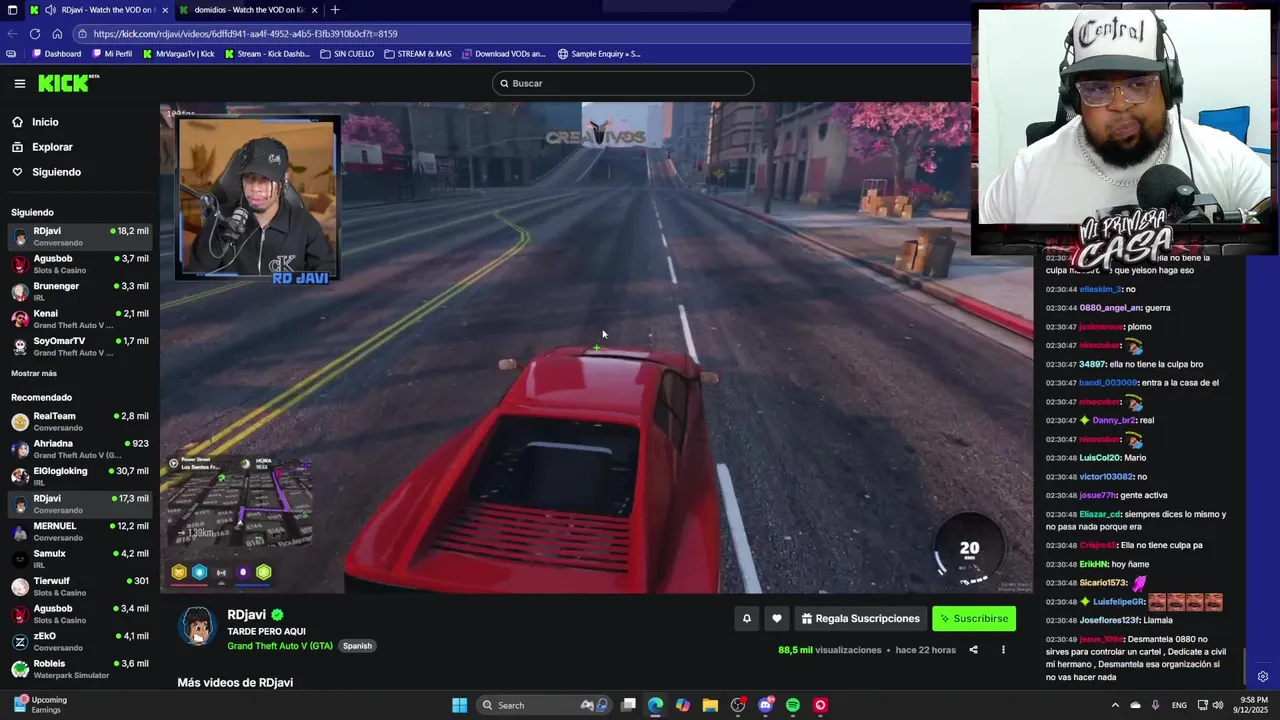Show hidden system tray icons
This screenshot has height=720, width=1280.
1115,705
